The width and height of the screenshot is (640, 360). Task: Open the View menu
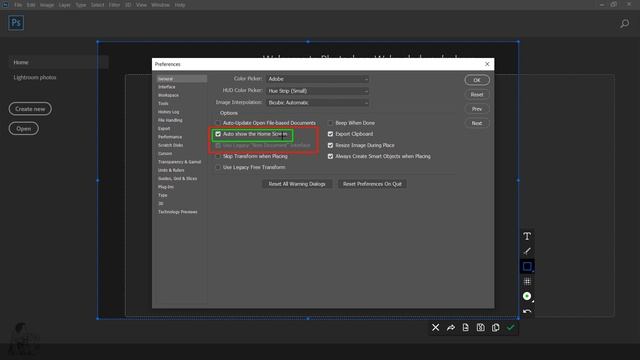[x=141, y=5]
